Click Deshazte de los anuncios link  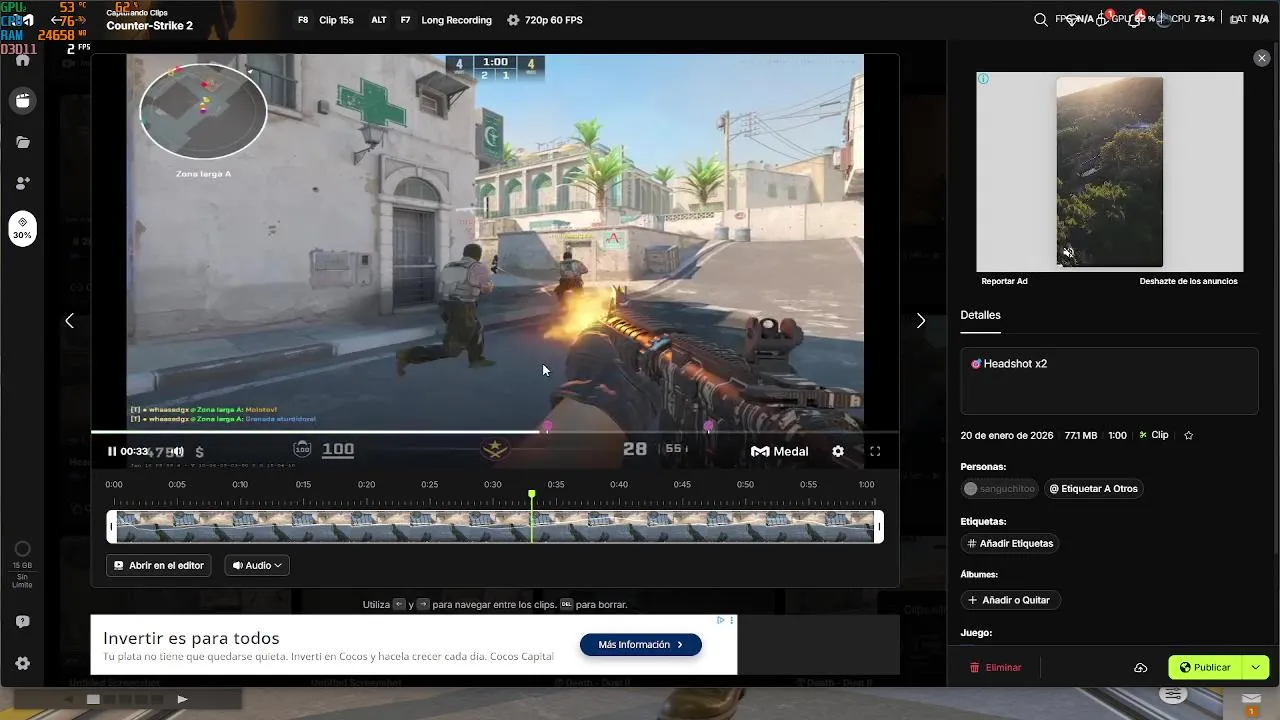tap(1188, 282)
